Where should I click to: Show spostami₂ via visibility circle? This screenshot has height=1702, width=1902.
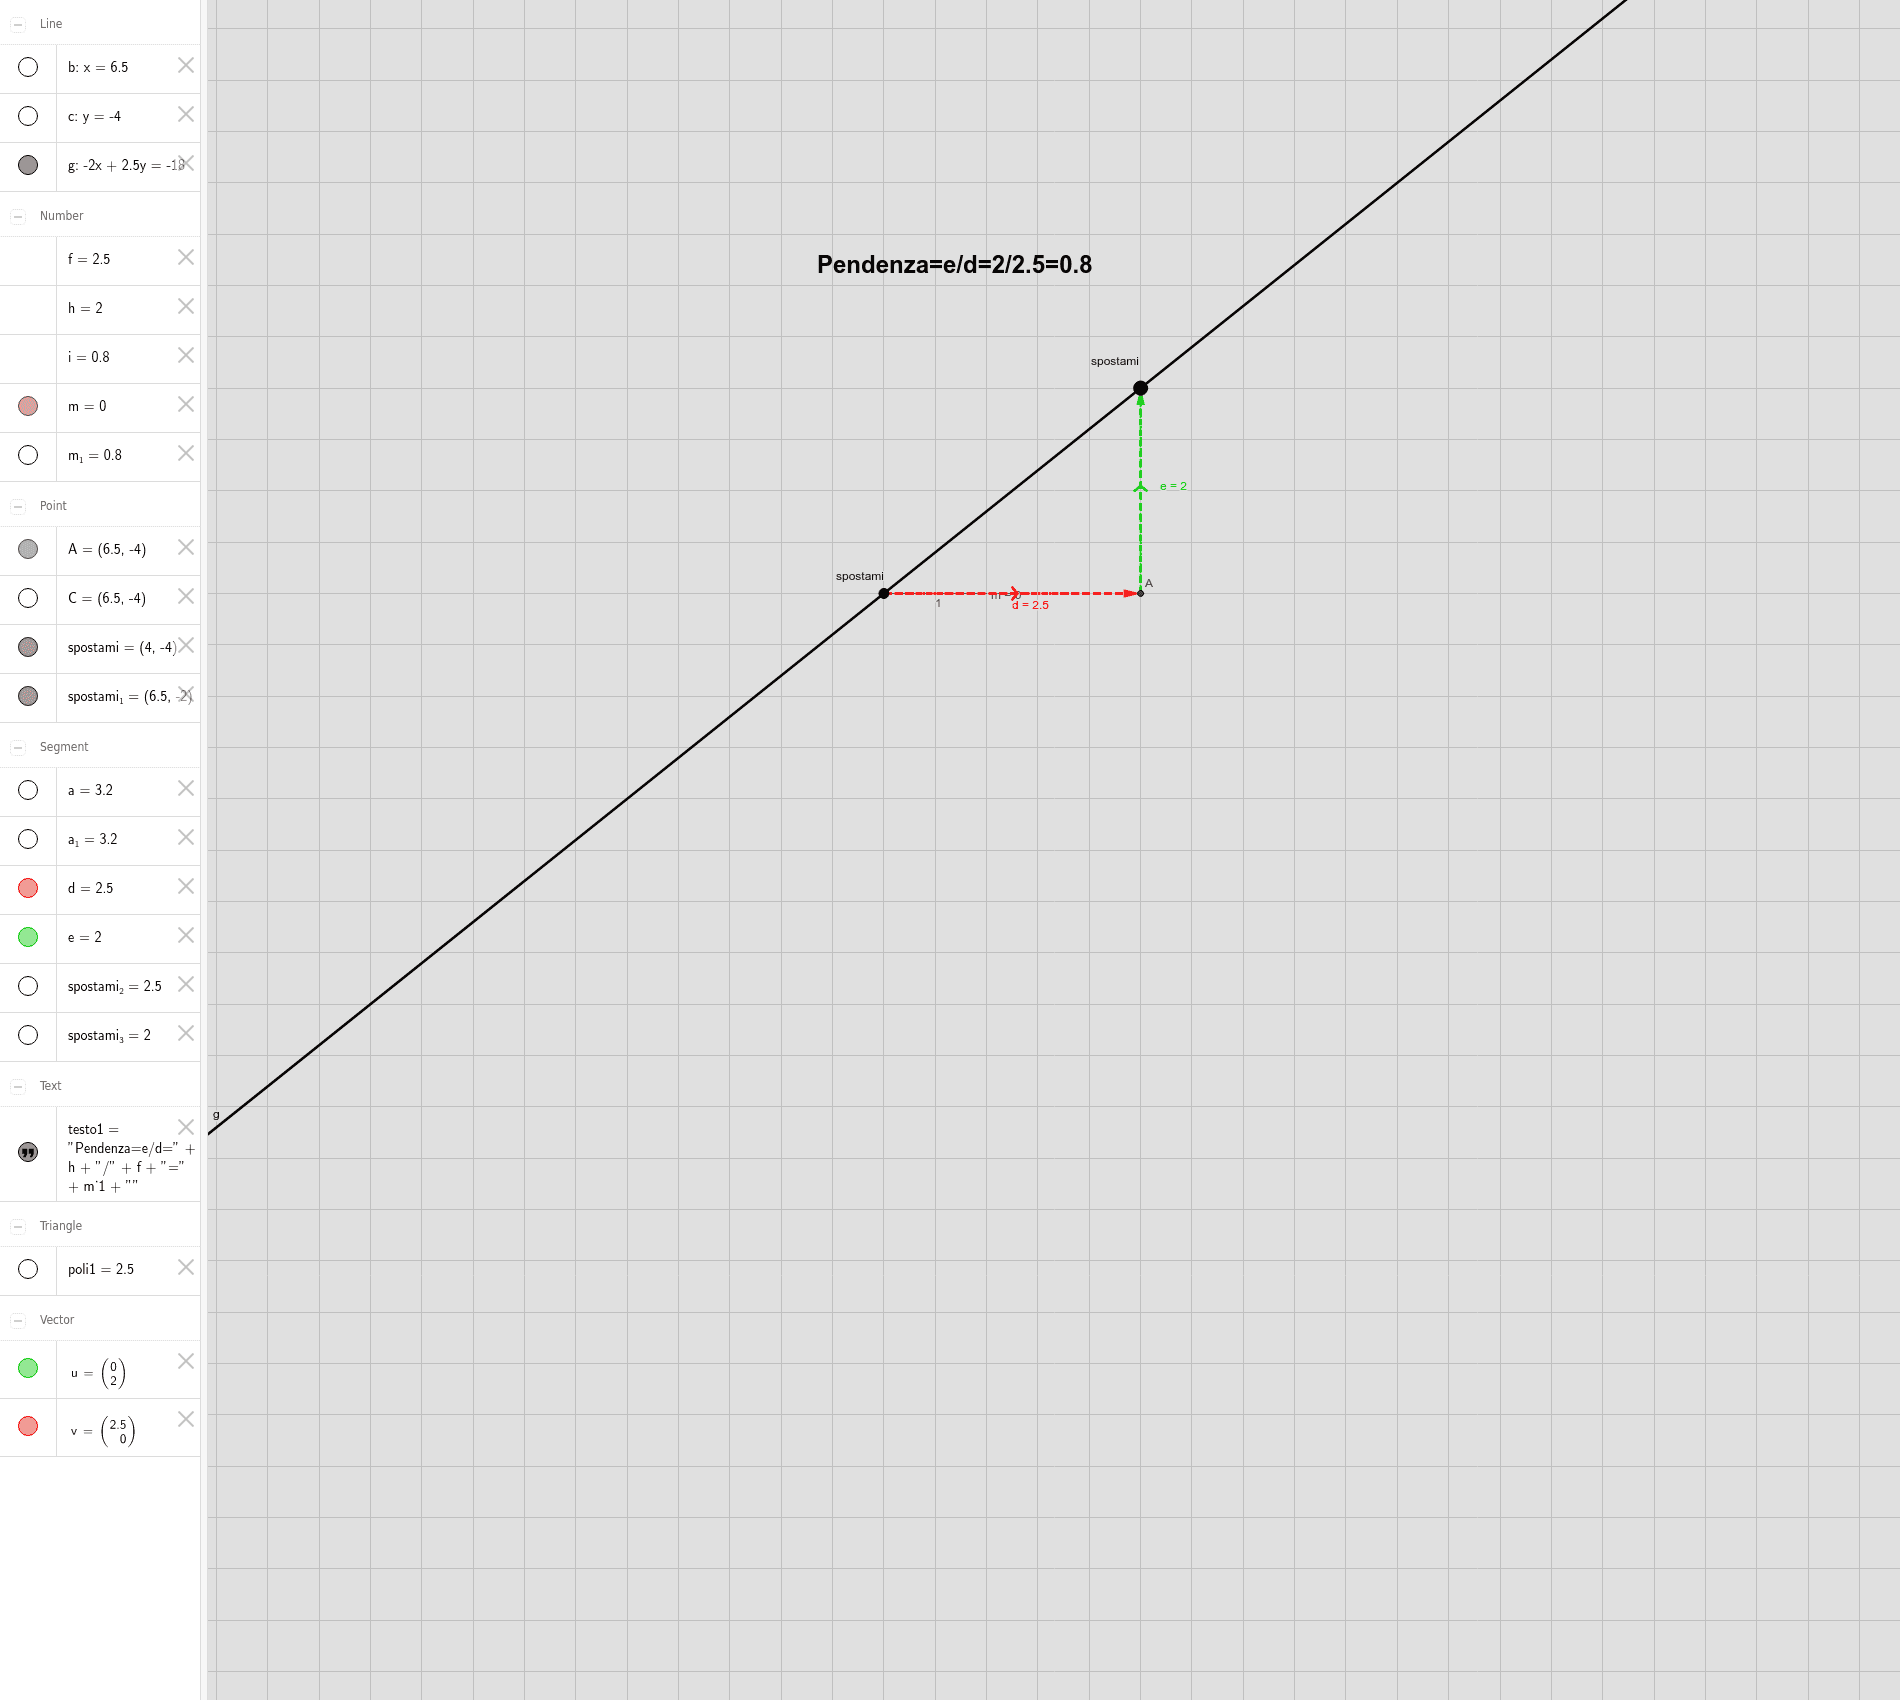(28, 986)
